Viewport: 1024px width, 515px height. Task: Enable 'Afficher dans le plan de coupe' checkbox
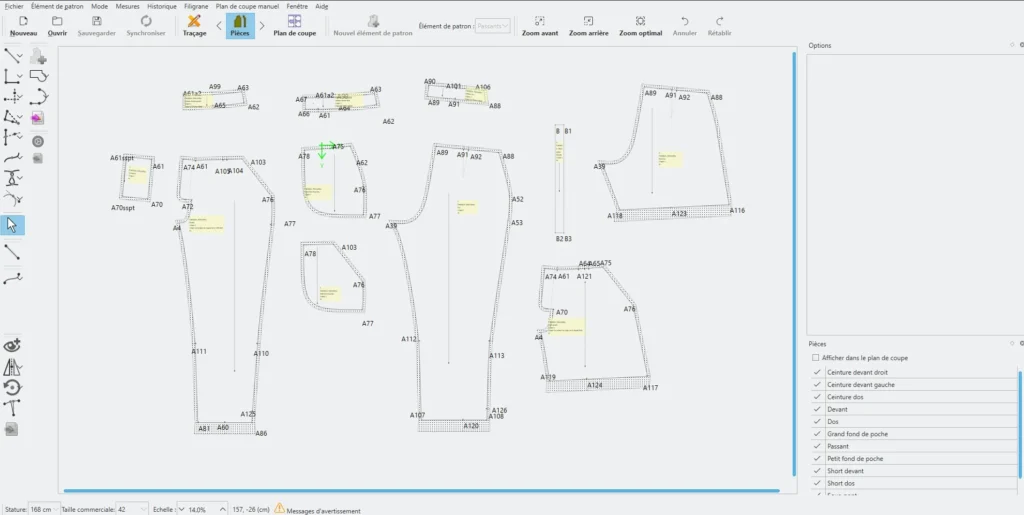tap(816, 358)
